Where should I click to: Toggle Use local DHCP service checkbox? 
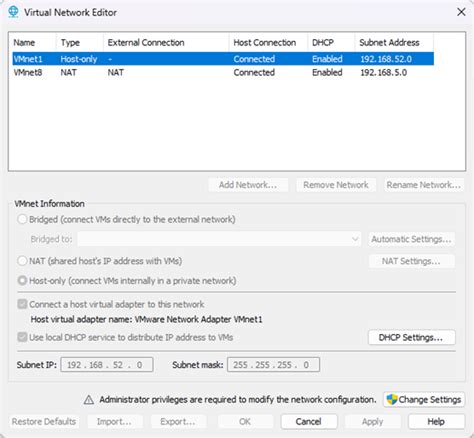(x=22, y=337)
